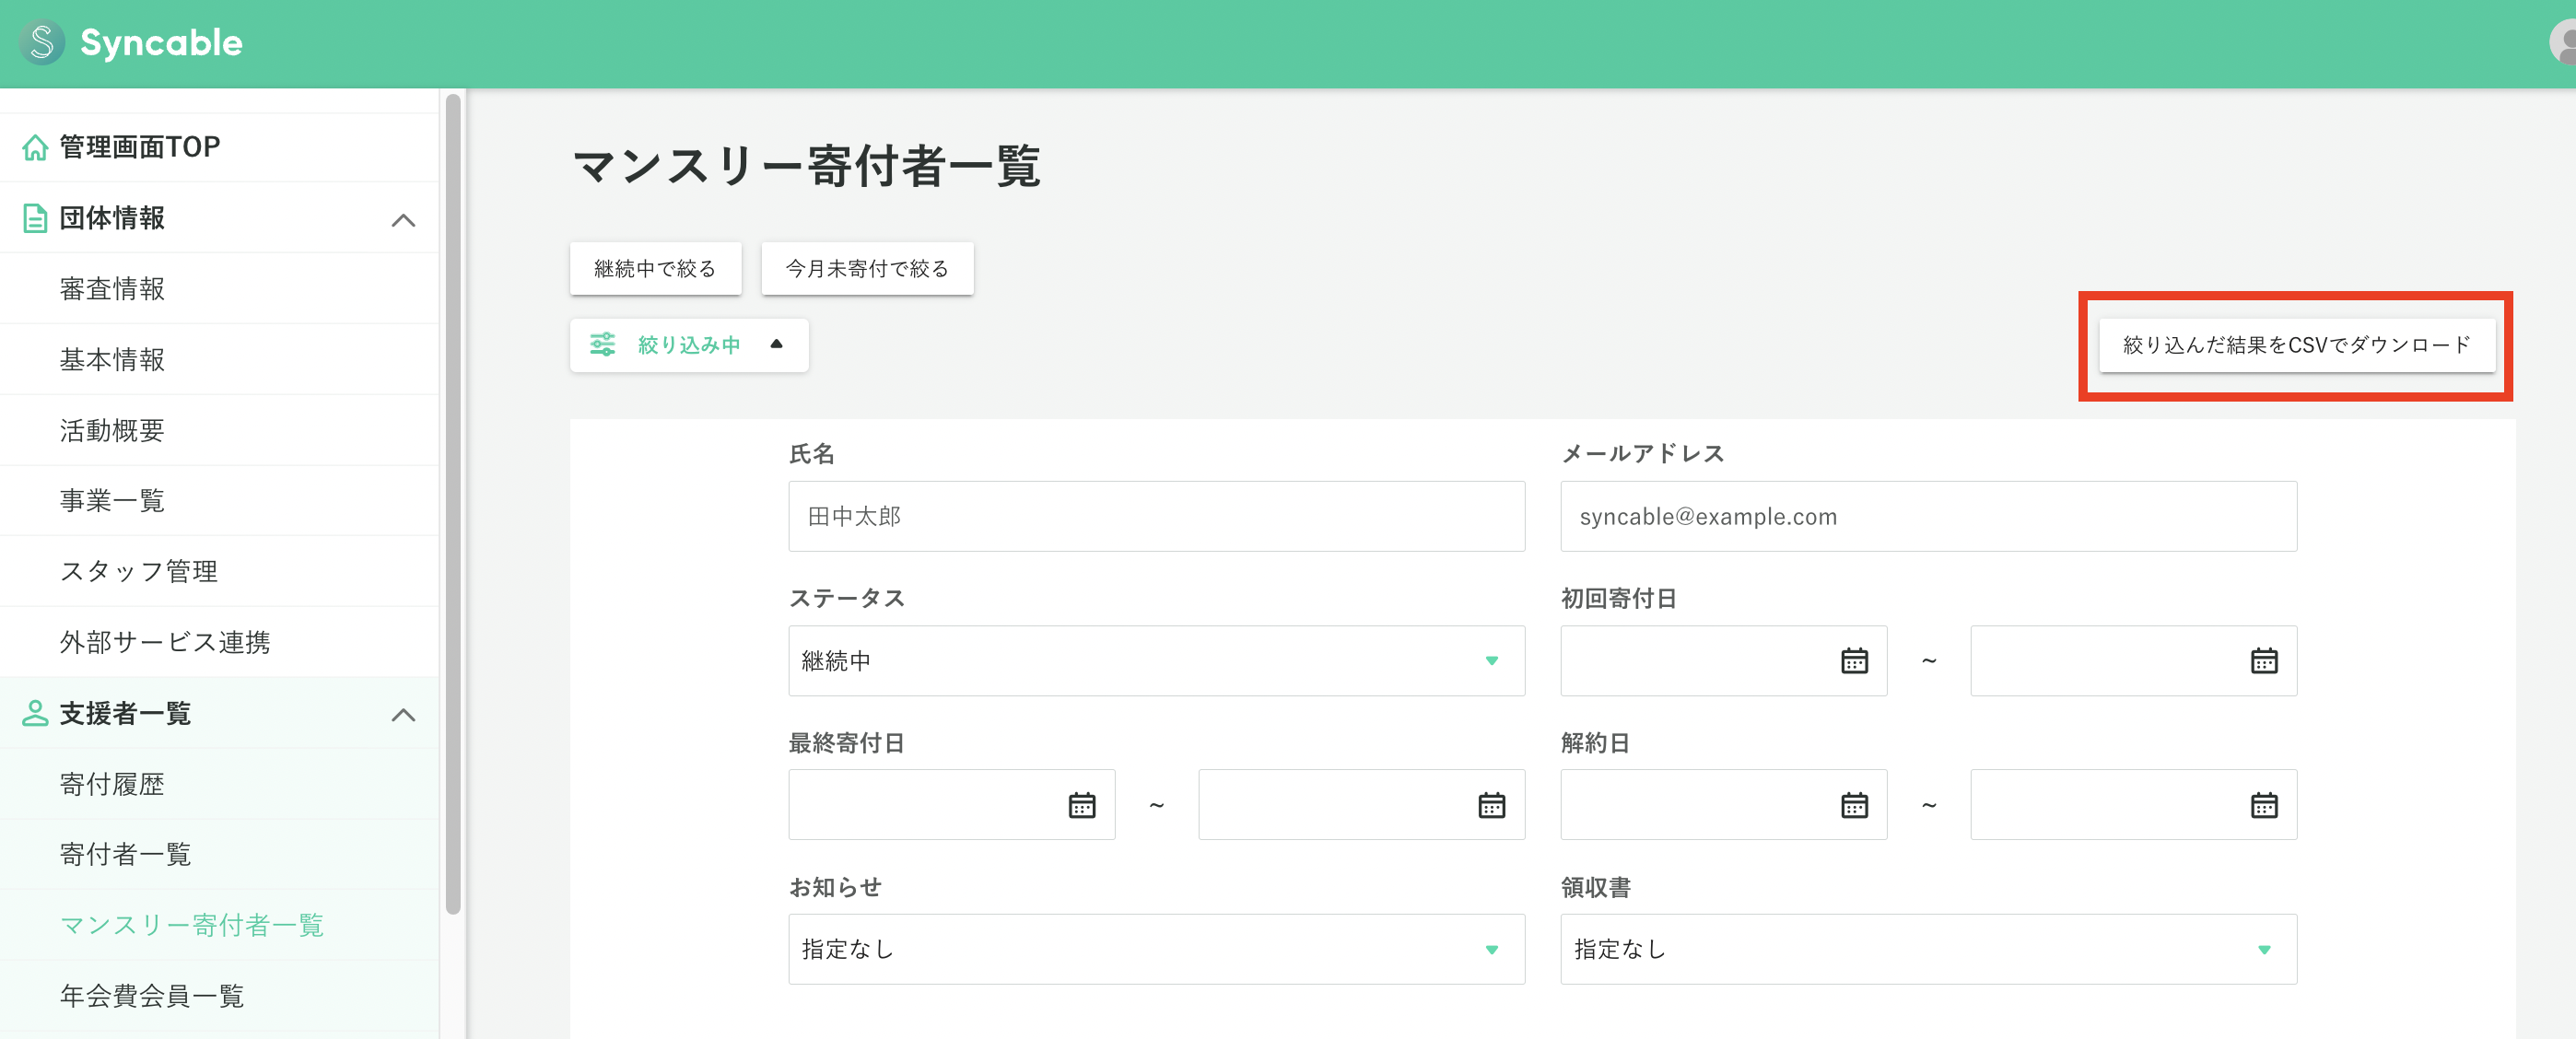Screen dimensions: 2576x1039
Task: Click the 氏名 input field showing 田中太郎
Action: point(1156,516)
